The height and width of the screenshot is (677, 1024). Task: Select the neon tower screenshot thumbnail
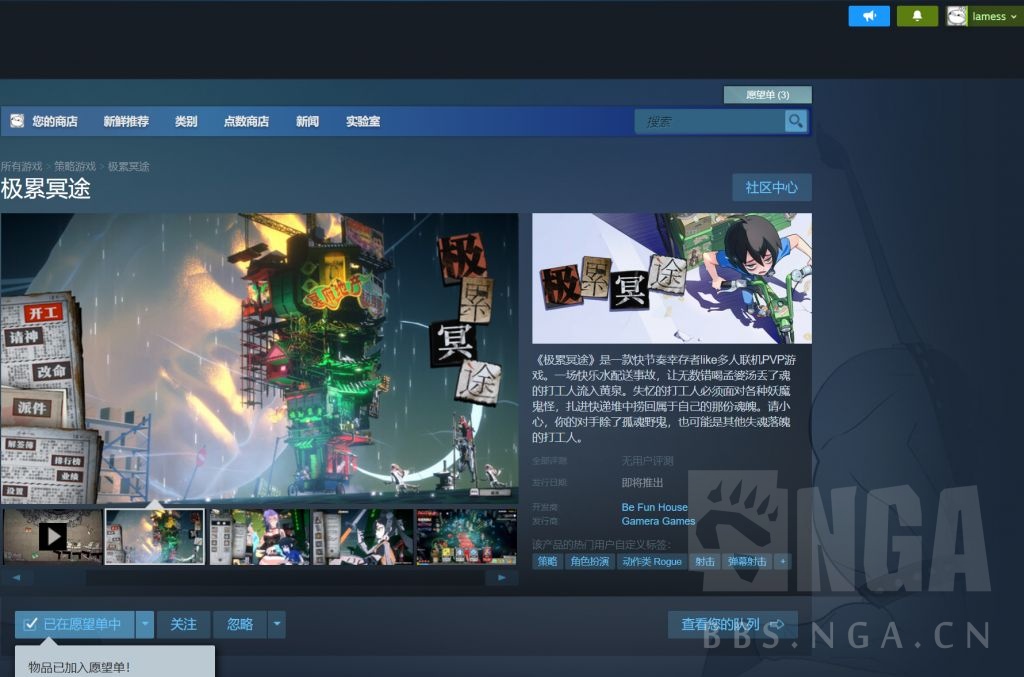pos(155,537)
